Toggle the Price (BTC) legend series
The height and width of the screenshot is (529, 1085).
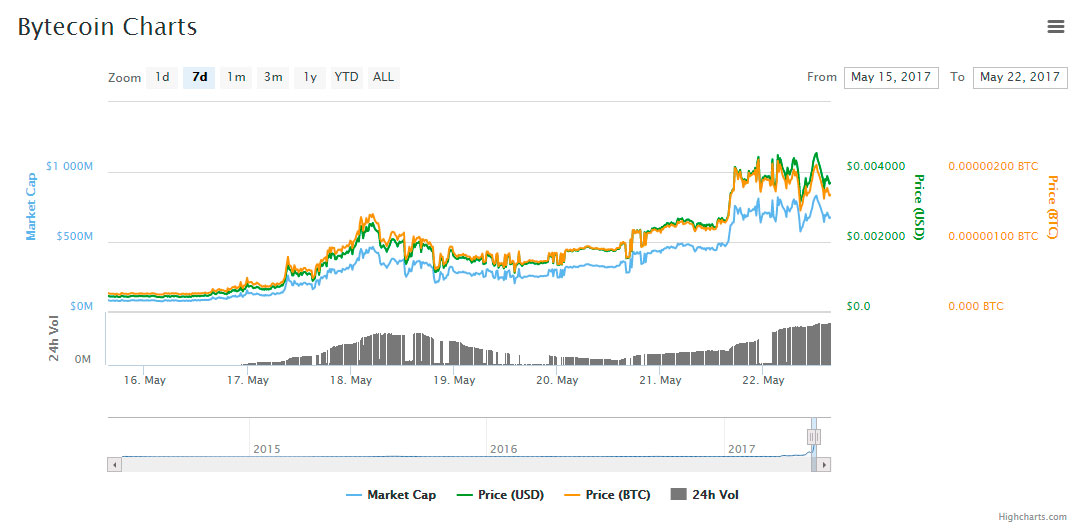pos(608,495)
